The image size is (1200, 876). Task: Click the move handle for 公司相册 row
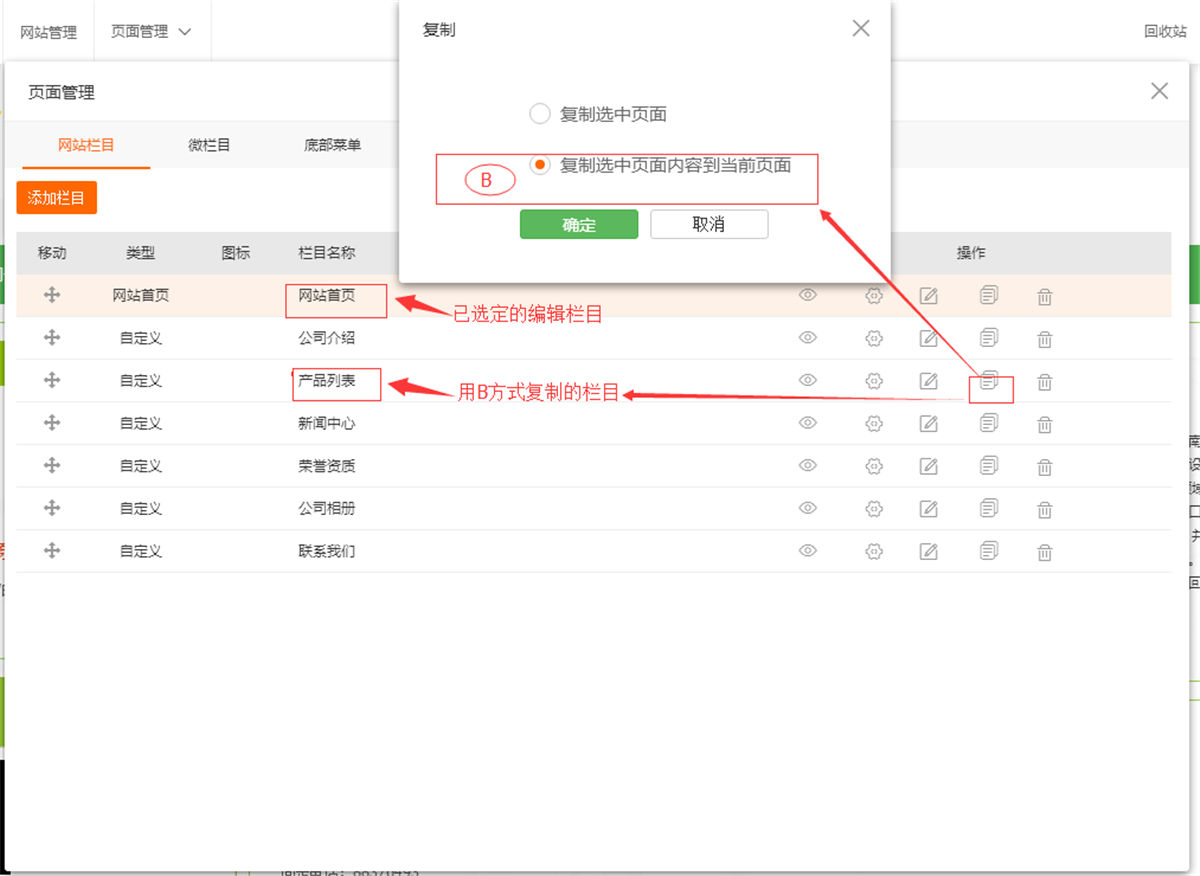pos(52,508)
